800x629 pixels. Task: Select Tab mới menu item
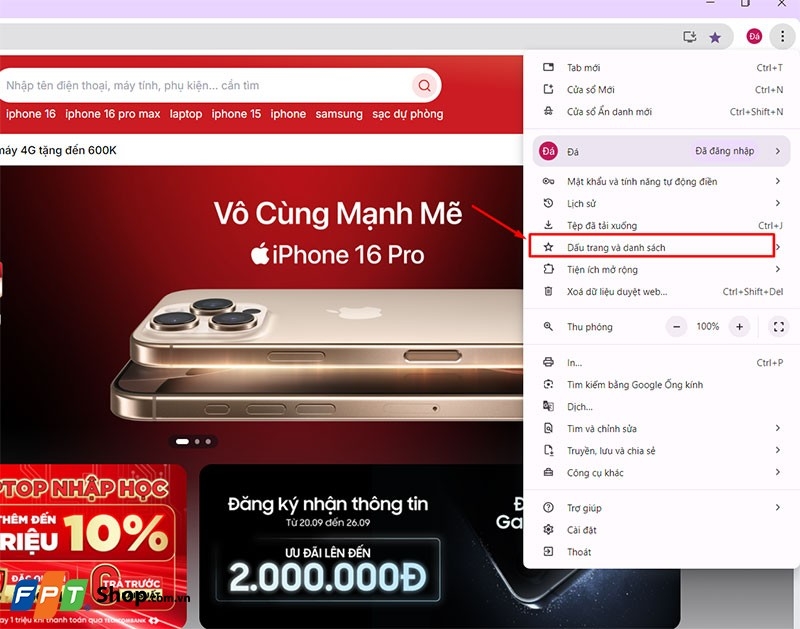(662, 67)
